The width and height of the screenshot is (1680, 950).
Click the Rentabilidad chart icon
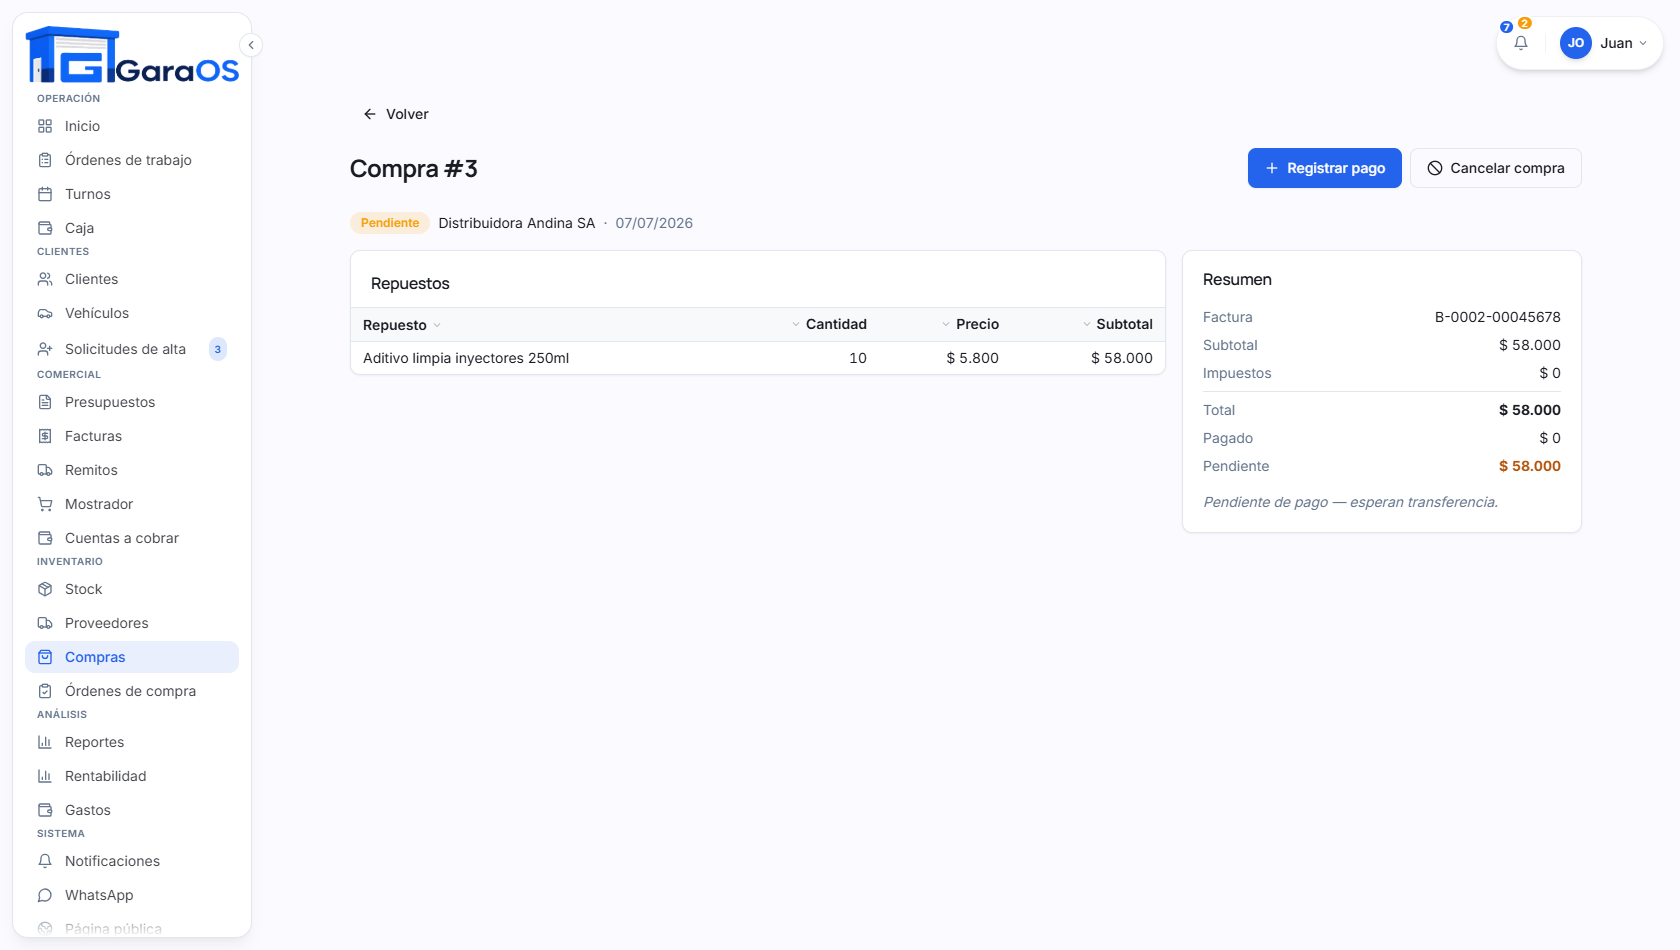point(45,776)
